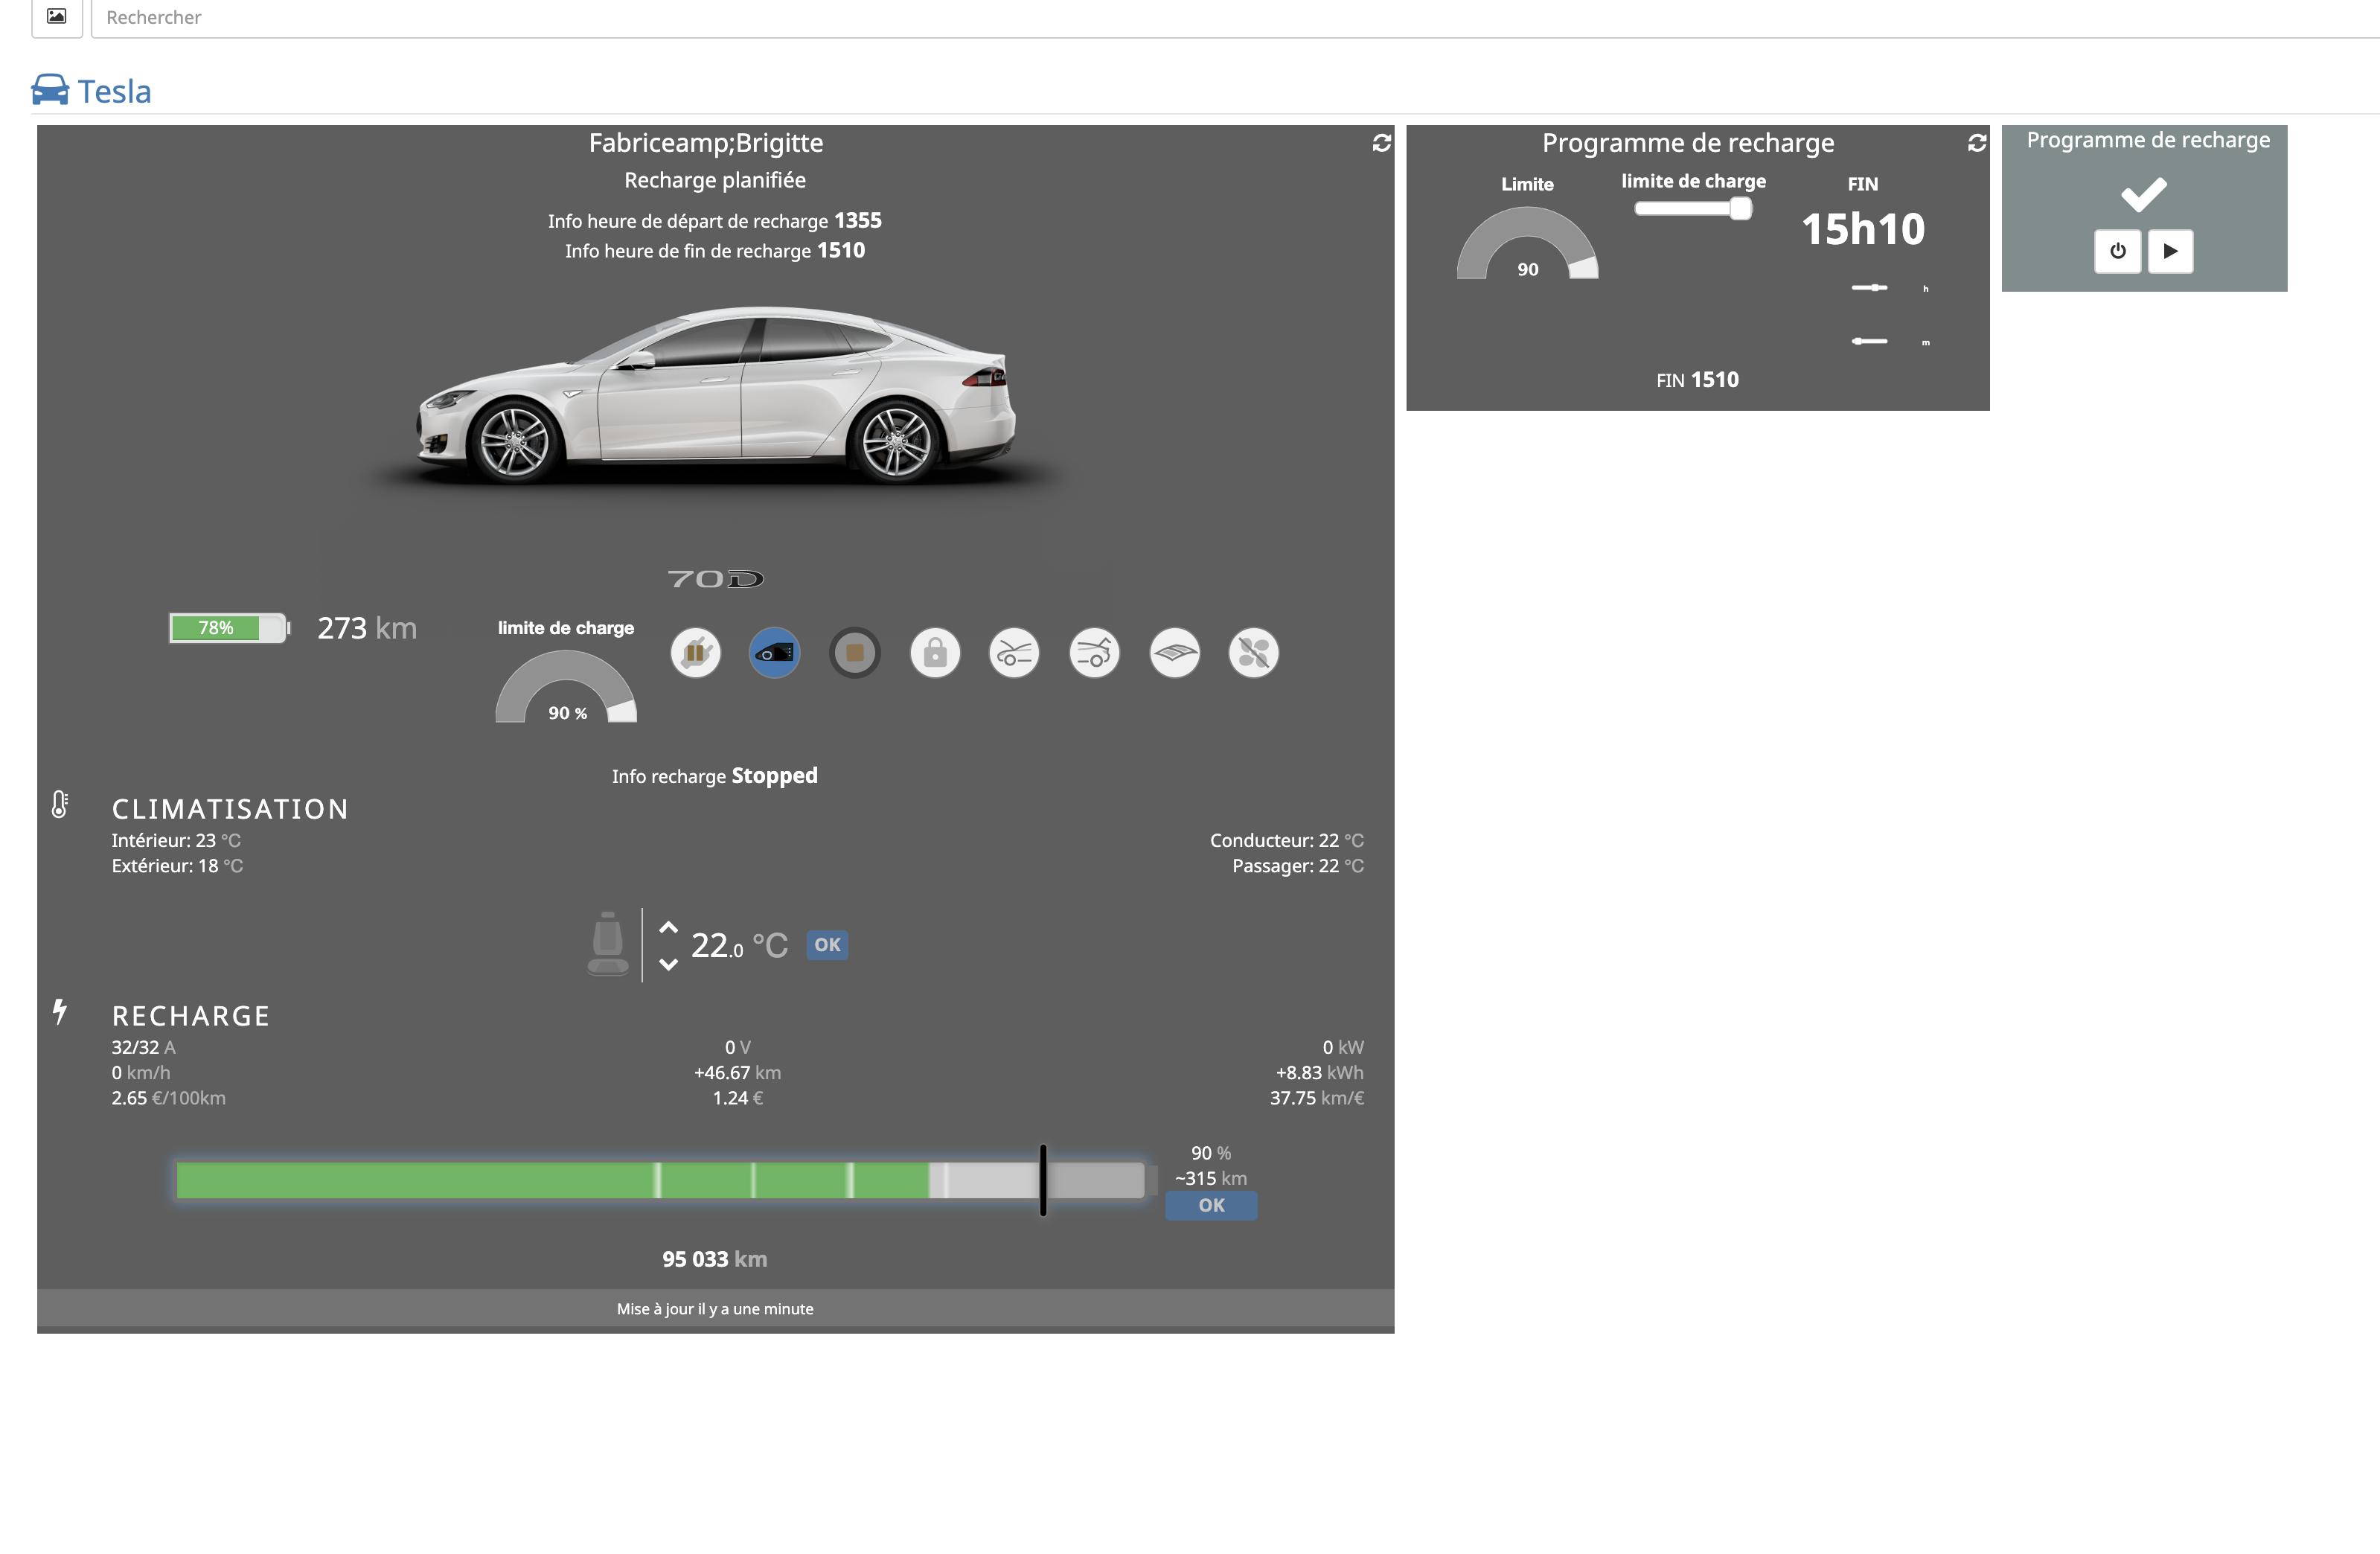
Task: Click the FIN 1510 text in programme widget
Action: click(x=1697, y=380)
